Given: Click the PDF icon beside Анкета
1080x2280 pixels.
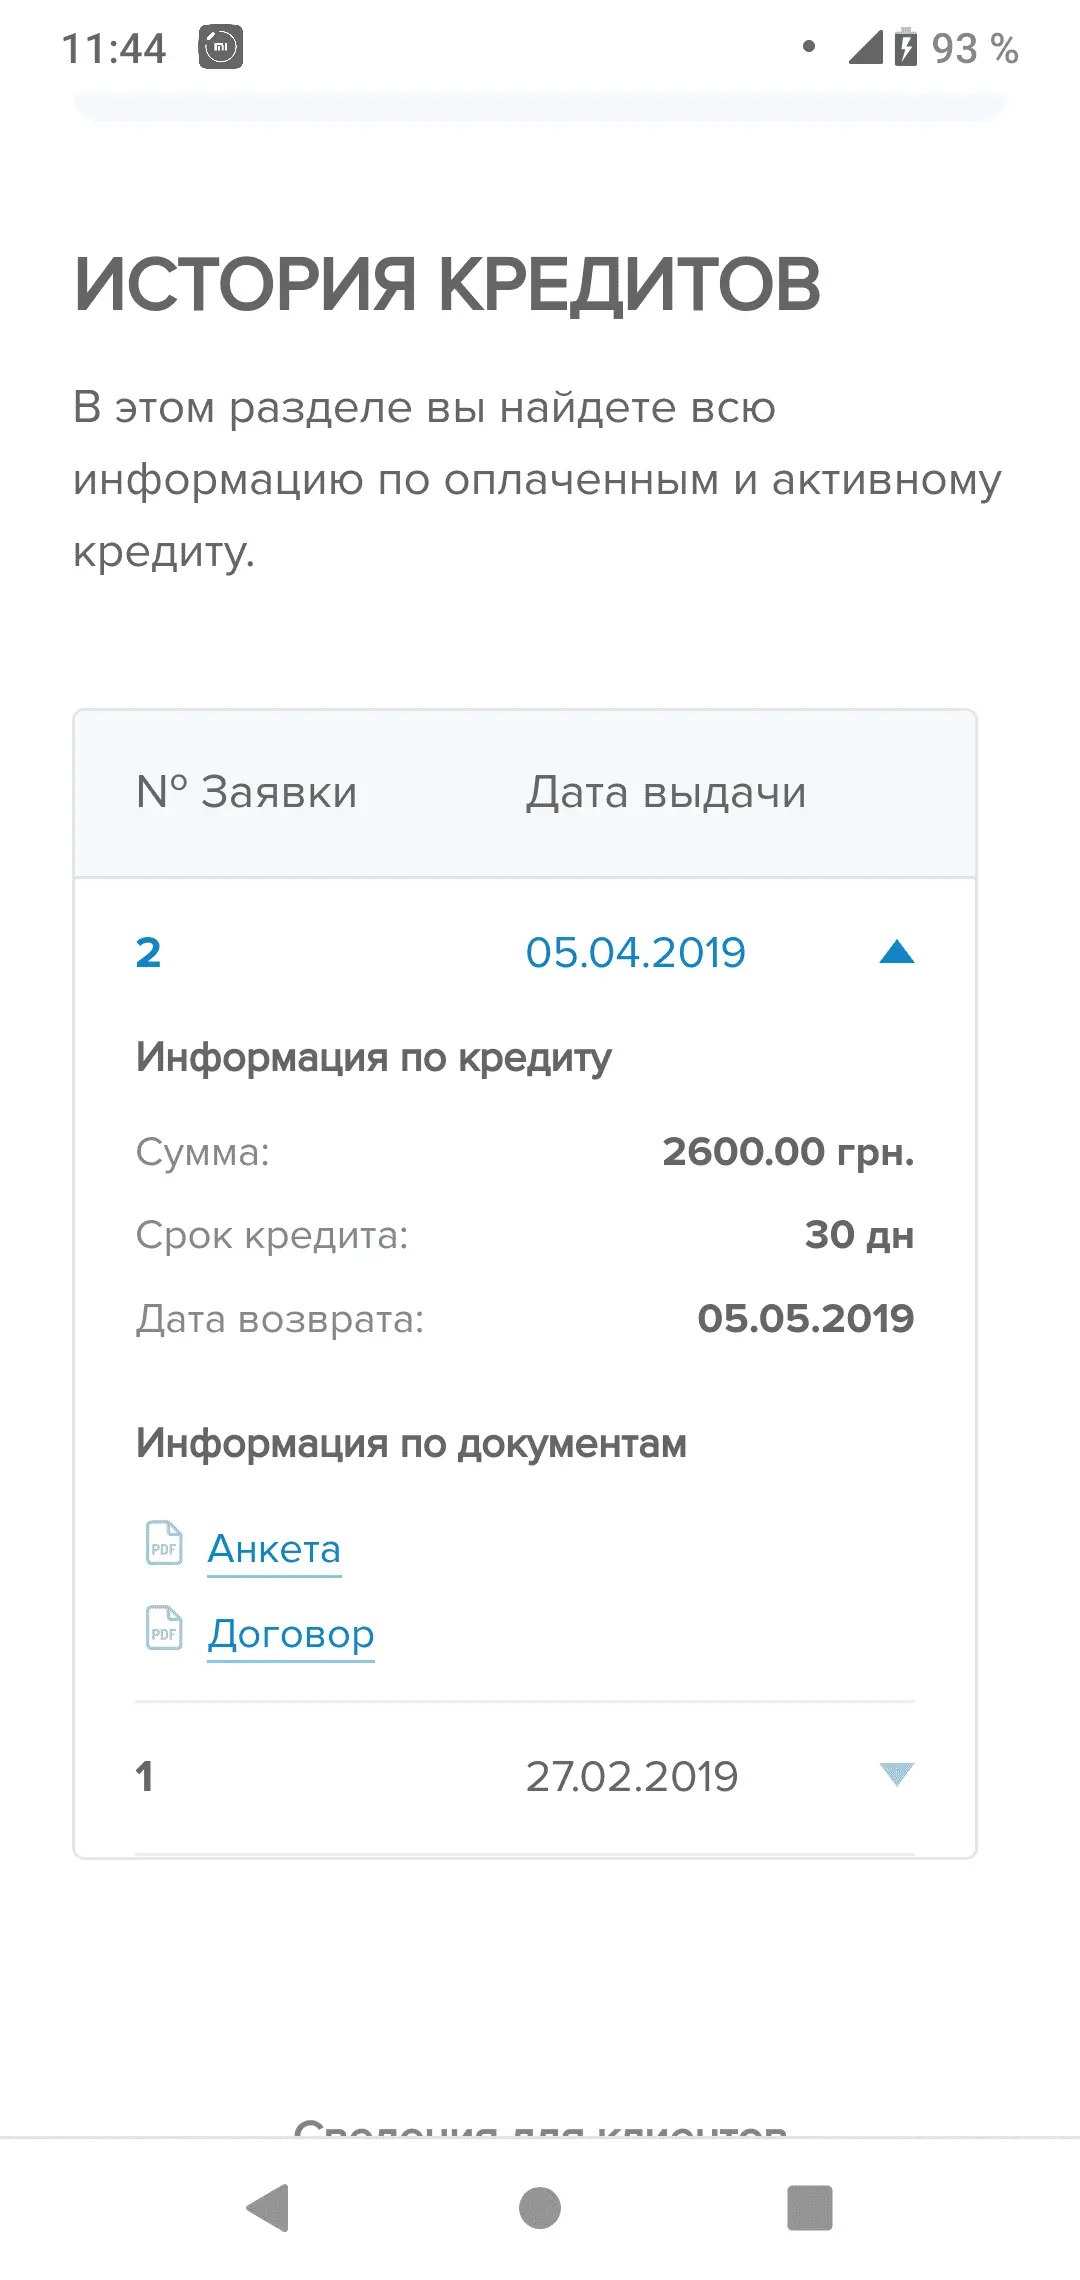Looking at the screenshot, I should tap(164, 1543).
